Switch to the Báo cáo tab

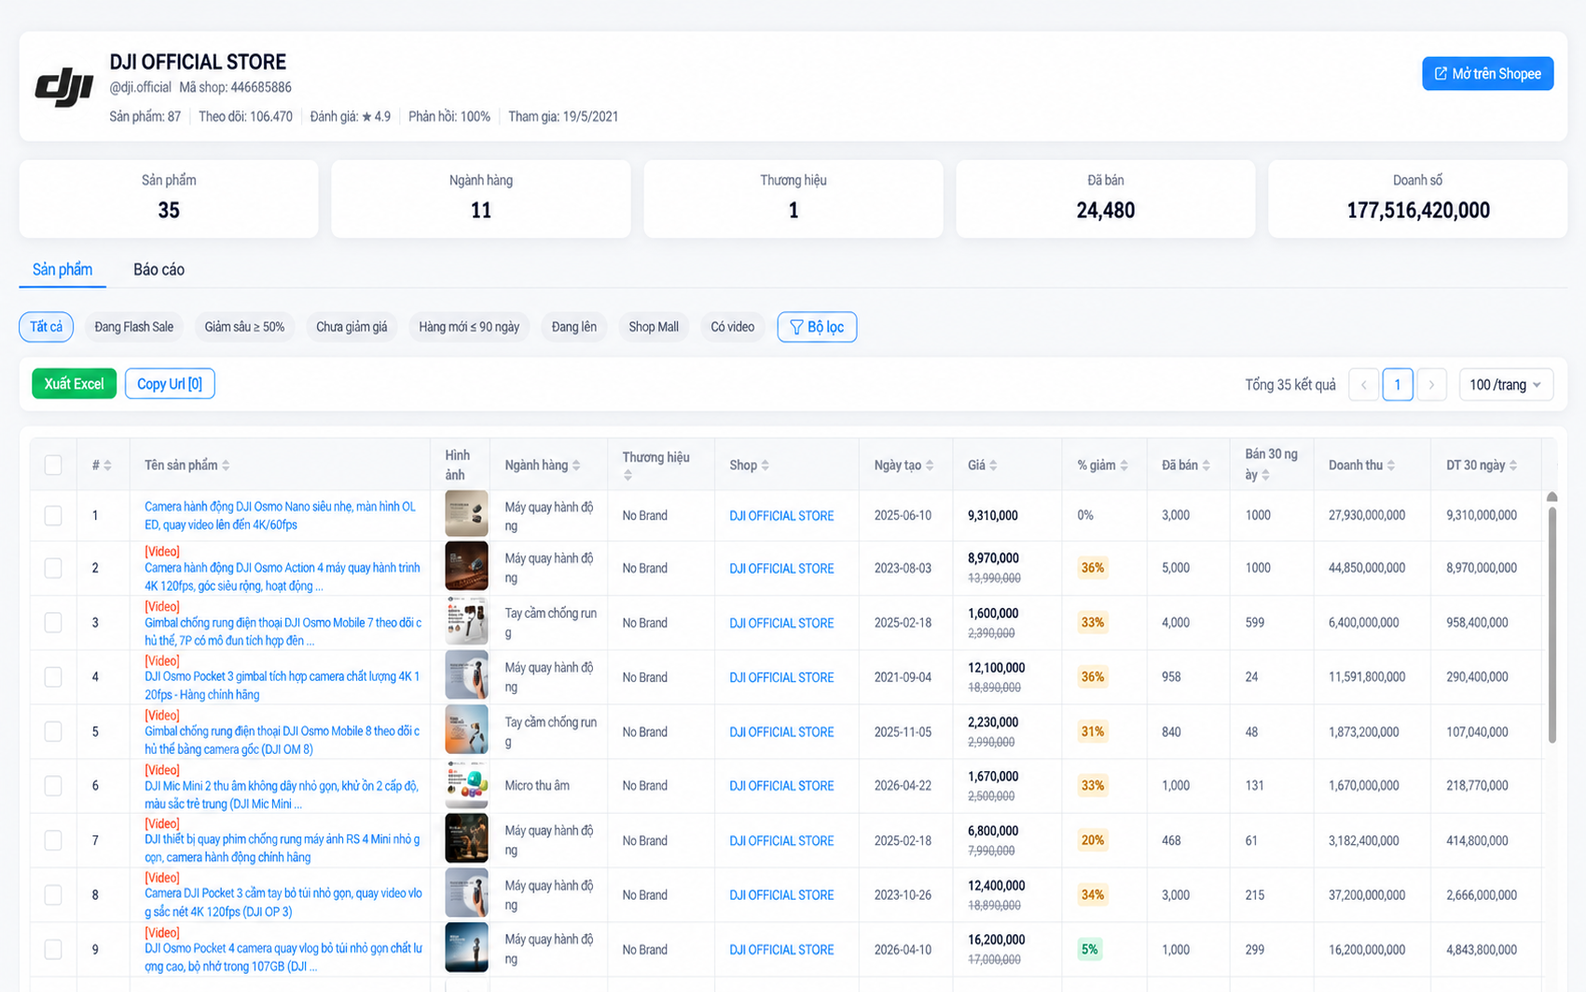[x=159, y=269]
